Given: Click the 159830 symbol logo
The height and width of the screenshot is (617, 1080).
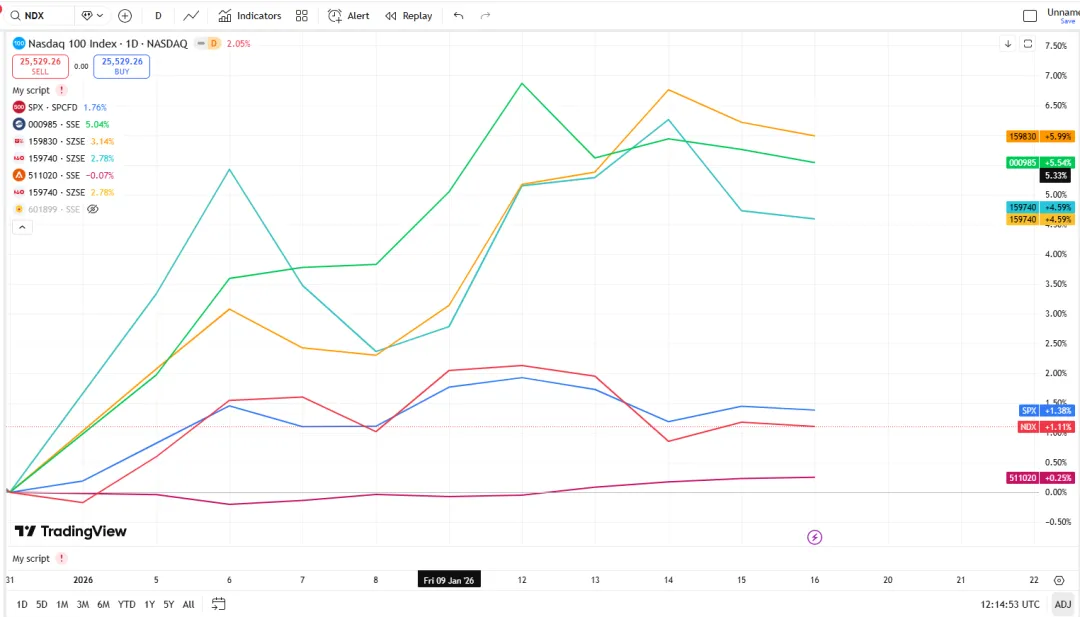Looking at the screenshot, I should click(19, 141).
